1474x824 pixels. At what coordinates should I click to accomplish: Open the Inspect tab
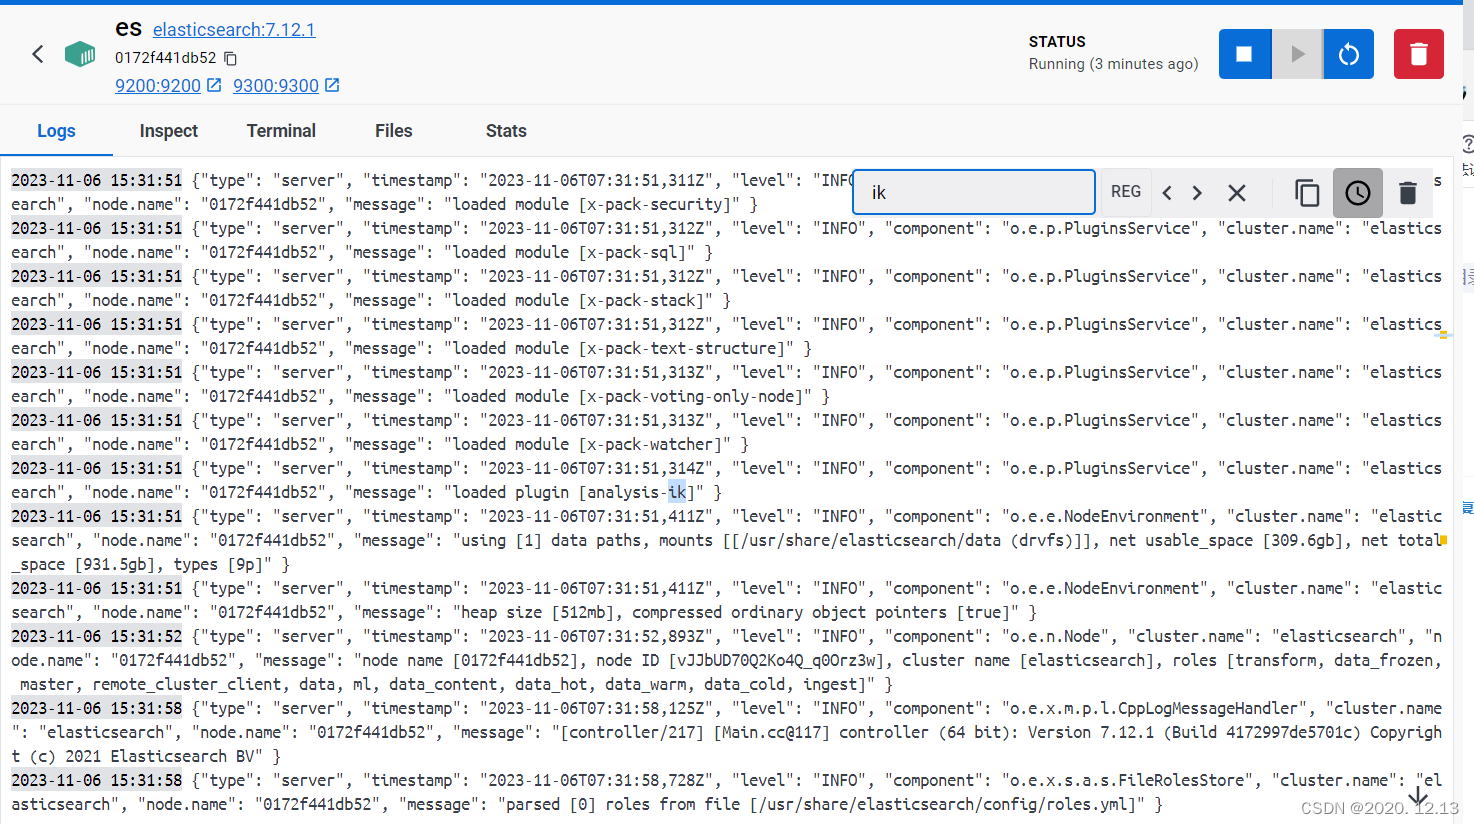click(x=169, y=131)
